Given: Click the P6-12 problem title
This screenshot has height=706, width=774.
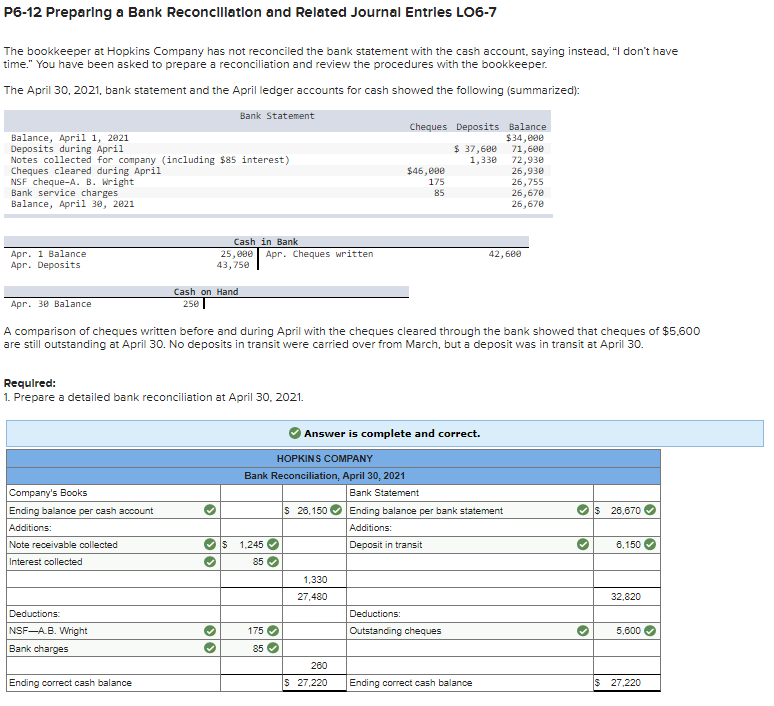Looking at the screenshot, I should point(250,12).
